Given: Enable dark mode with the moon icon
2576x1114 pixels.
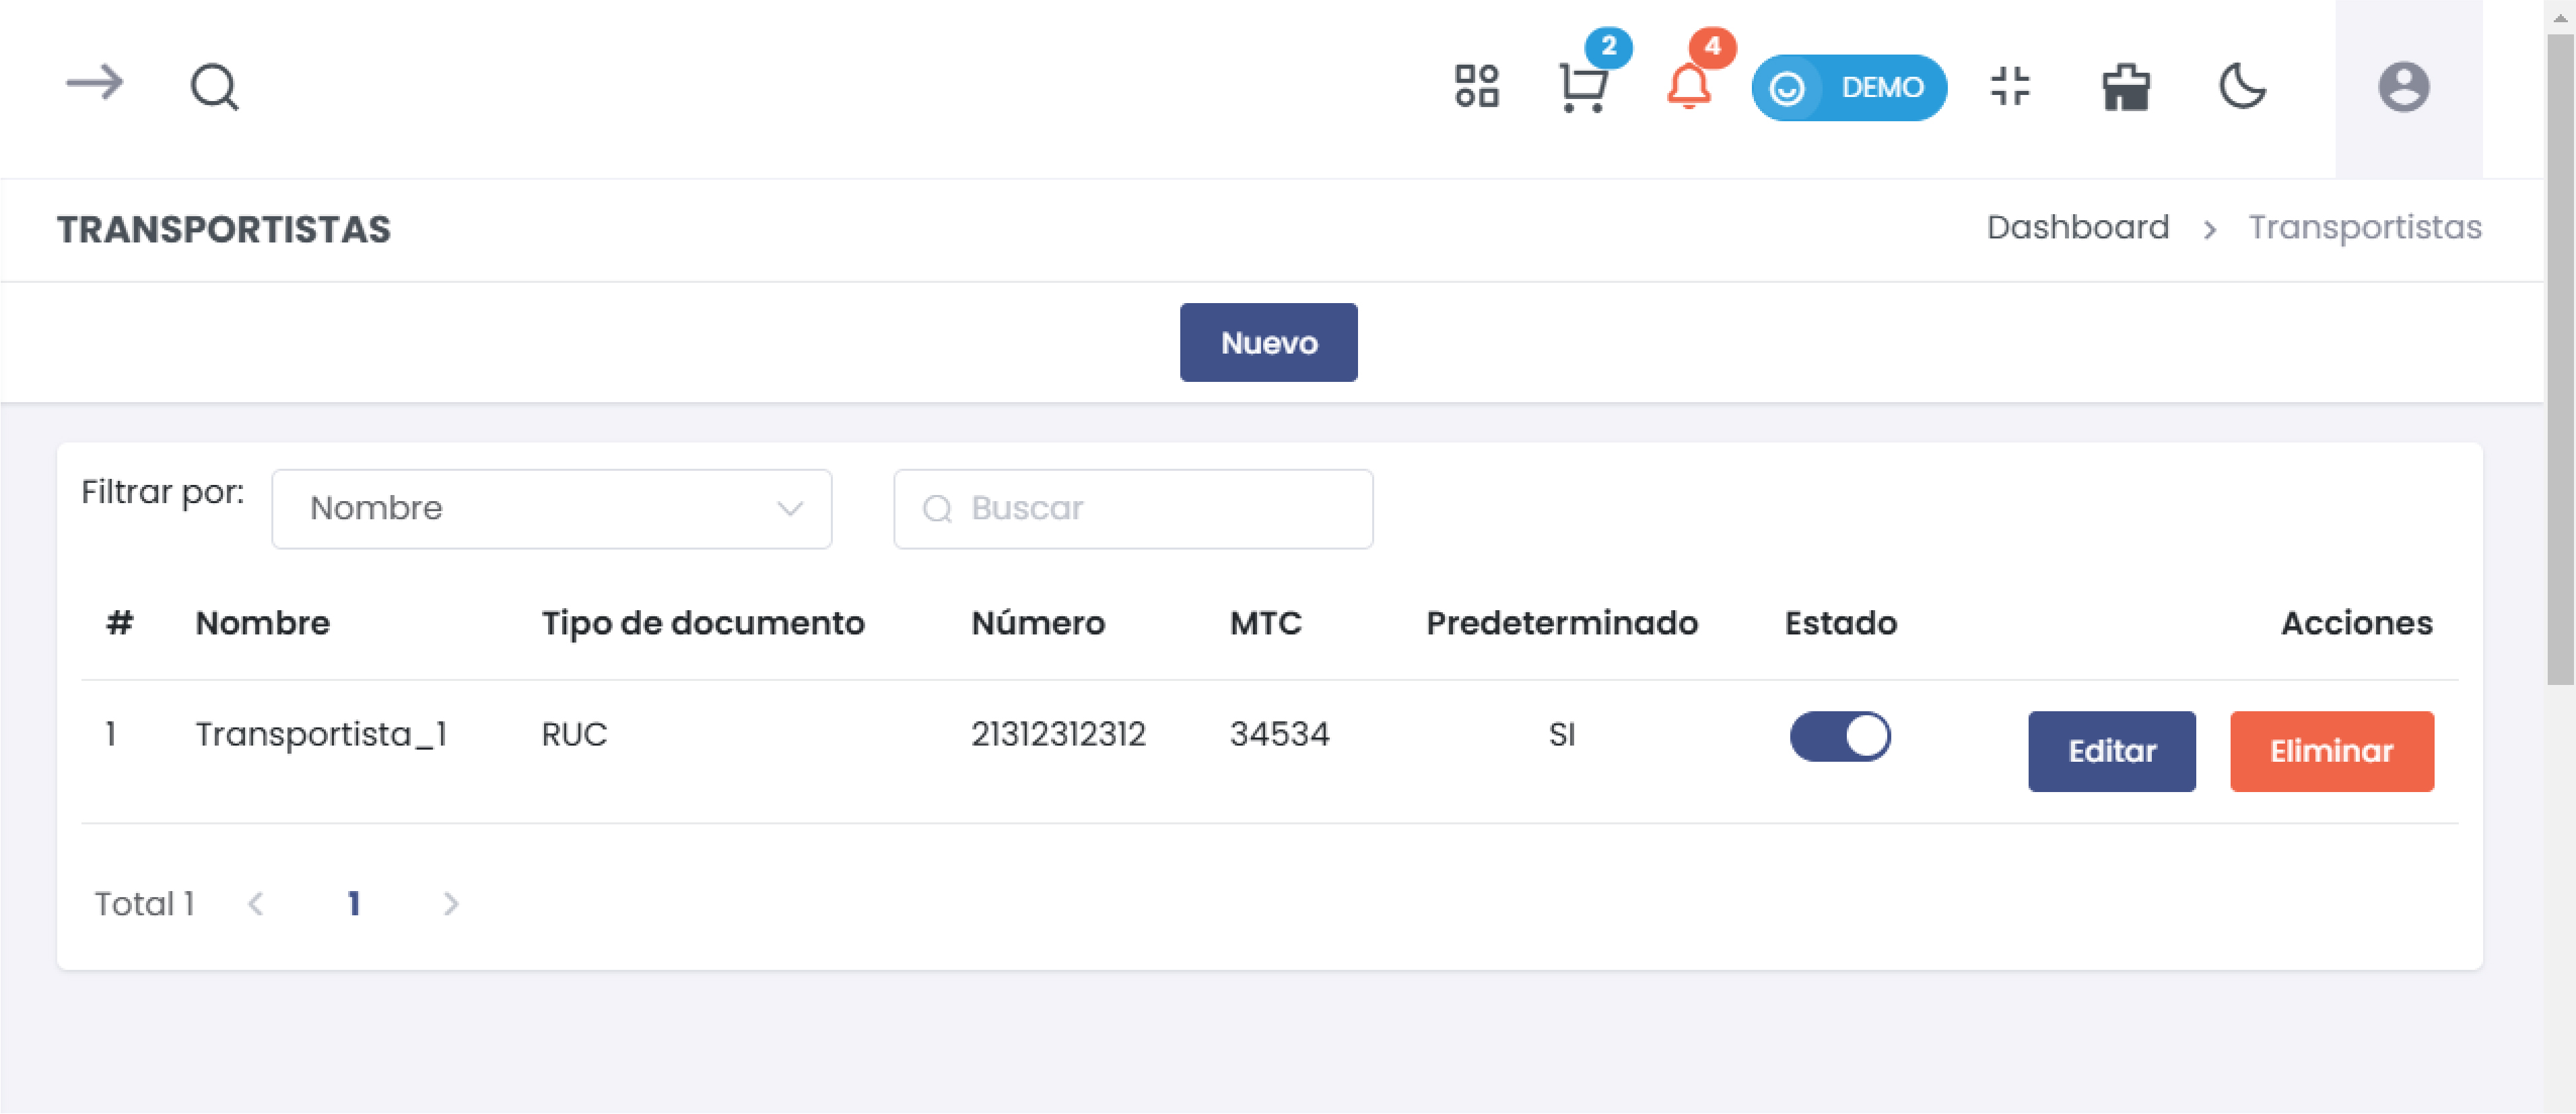Looking at the screenshot, I should pyautogui.click(x=2242, y=88).
